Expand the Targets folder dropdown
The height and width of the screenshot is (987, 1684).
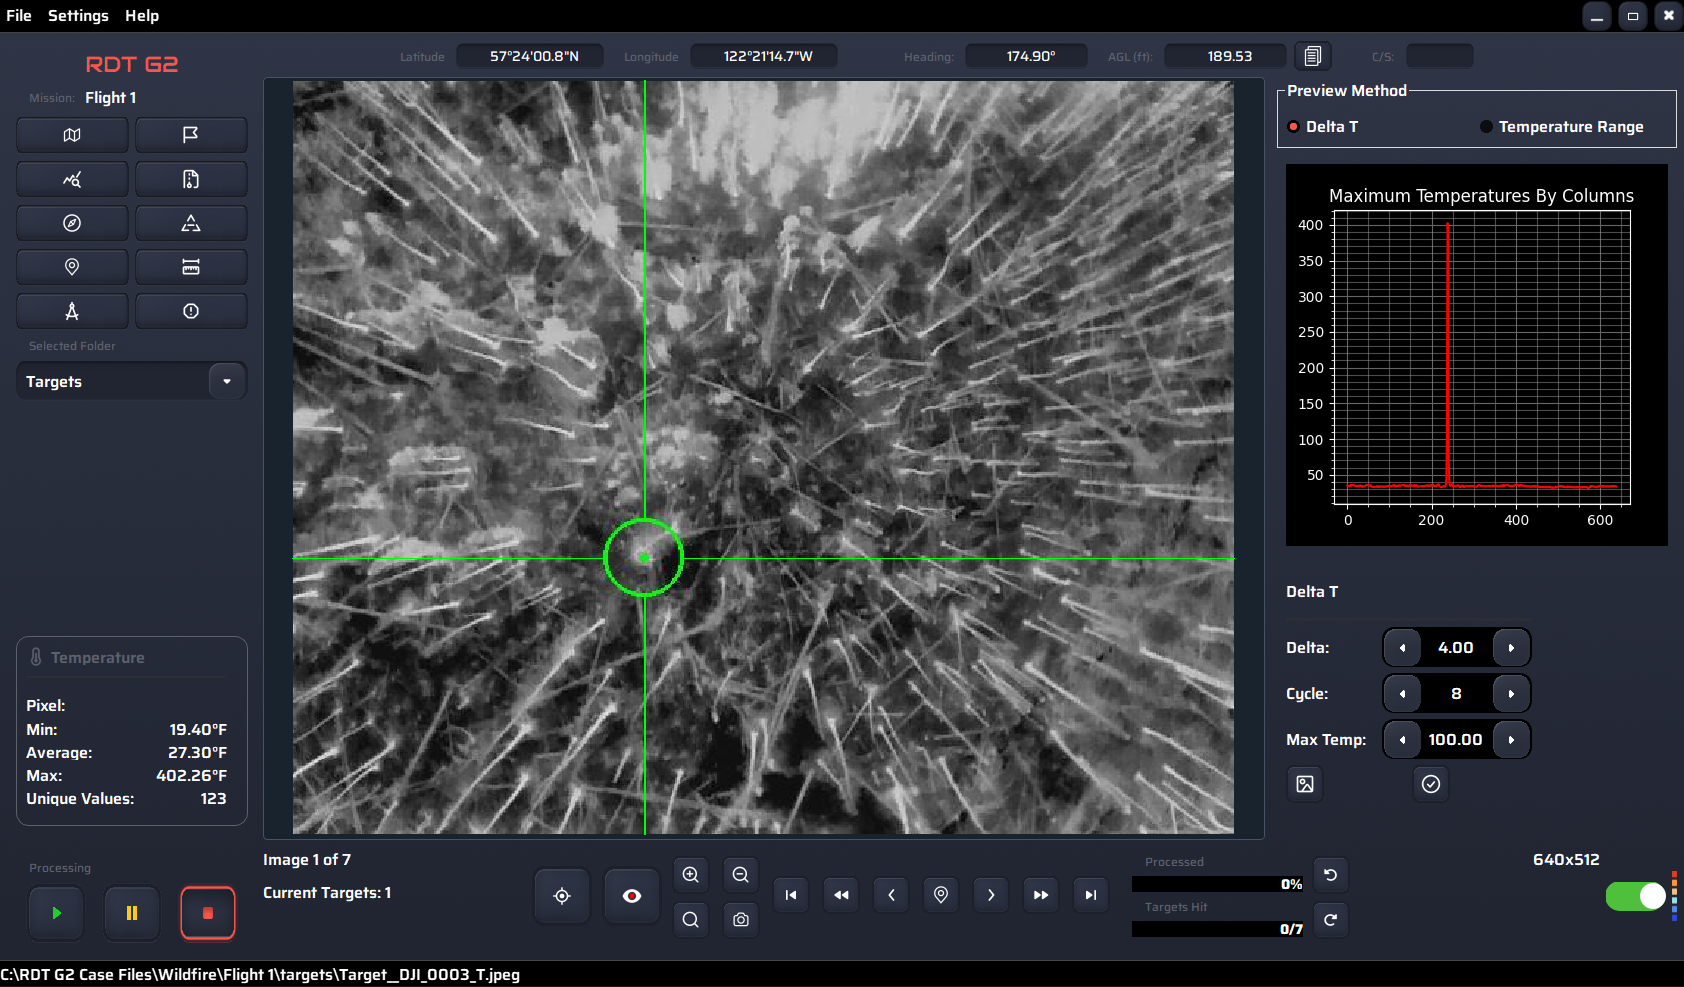(227, 381)
